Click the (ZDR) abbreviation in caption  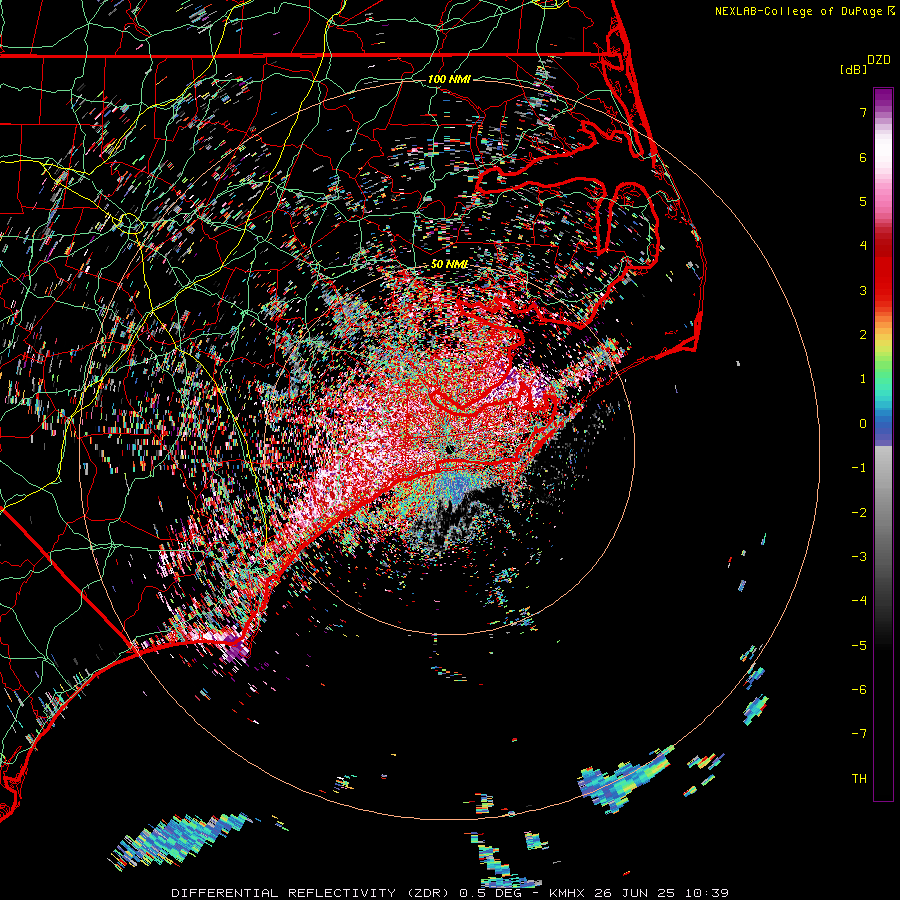tap(426, 893)
